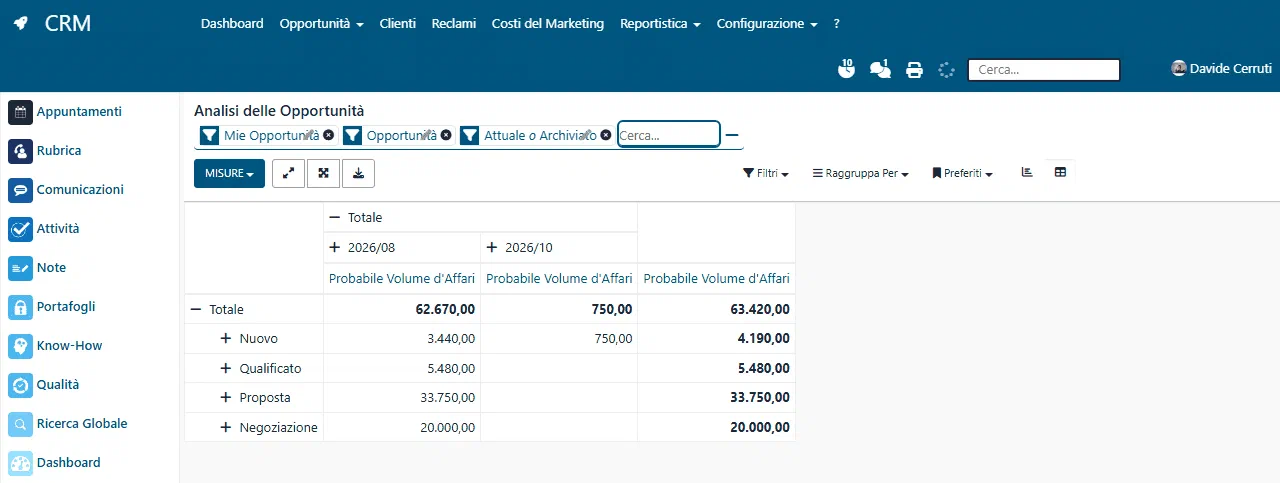The height and width of the screenshot is (483, 1280).
Task: Open Appuntamenti calendar icon in sidebar
Action: (x=21, y=112)
